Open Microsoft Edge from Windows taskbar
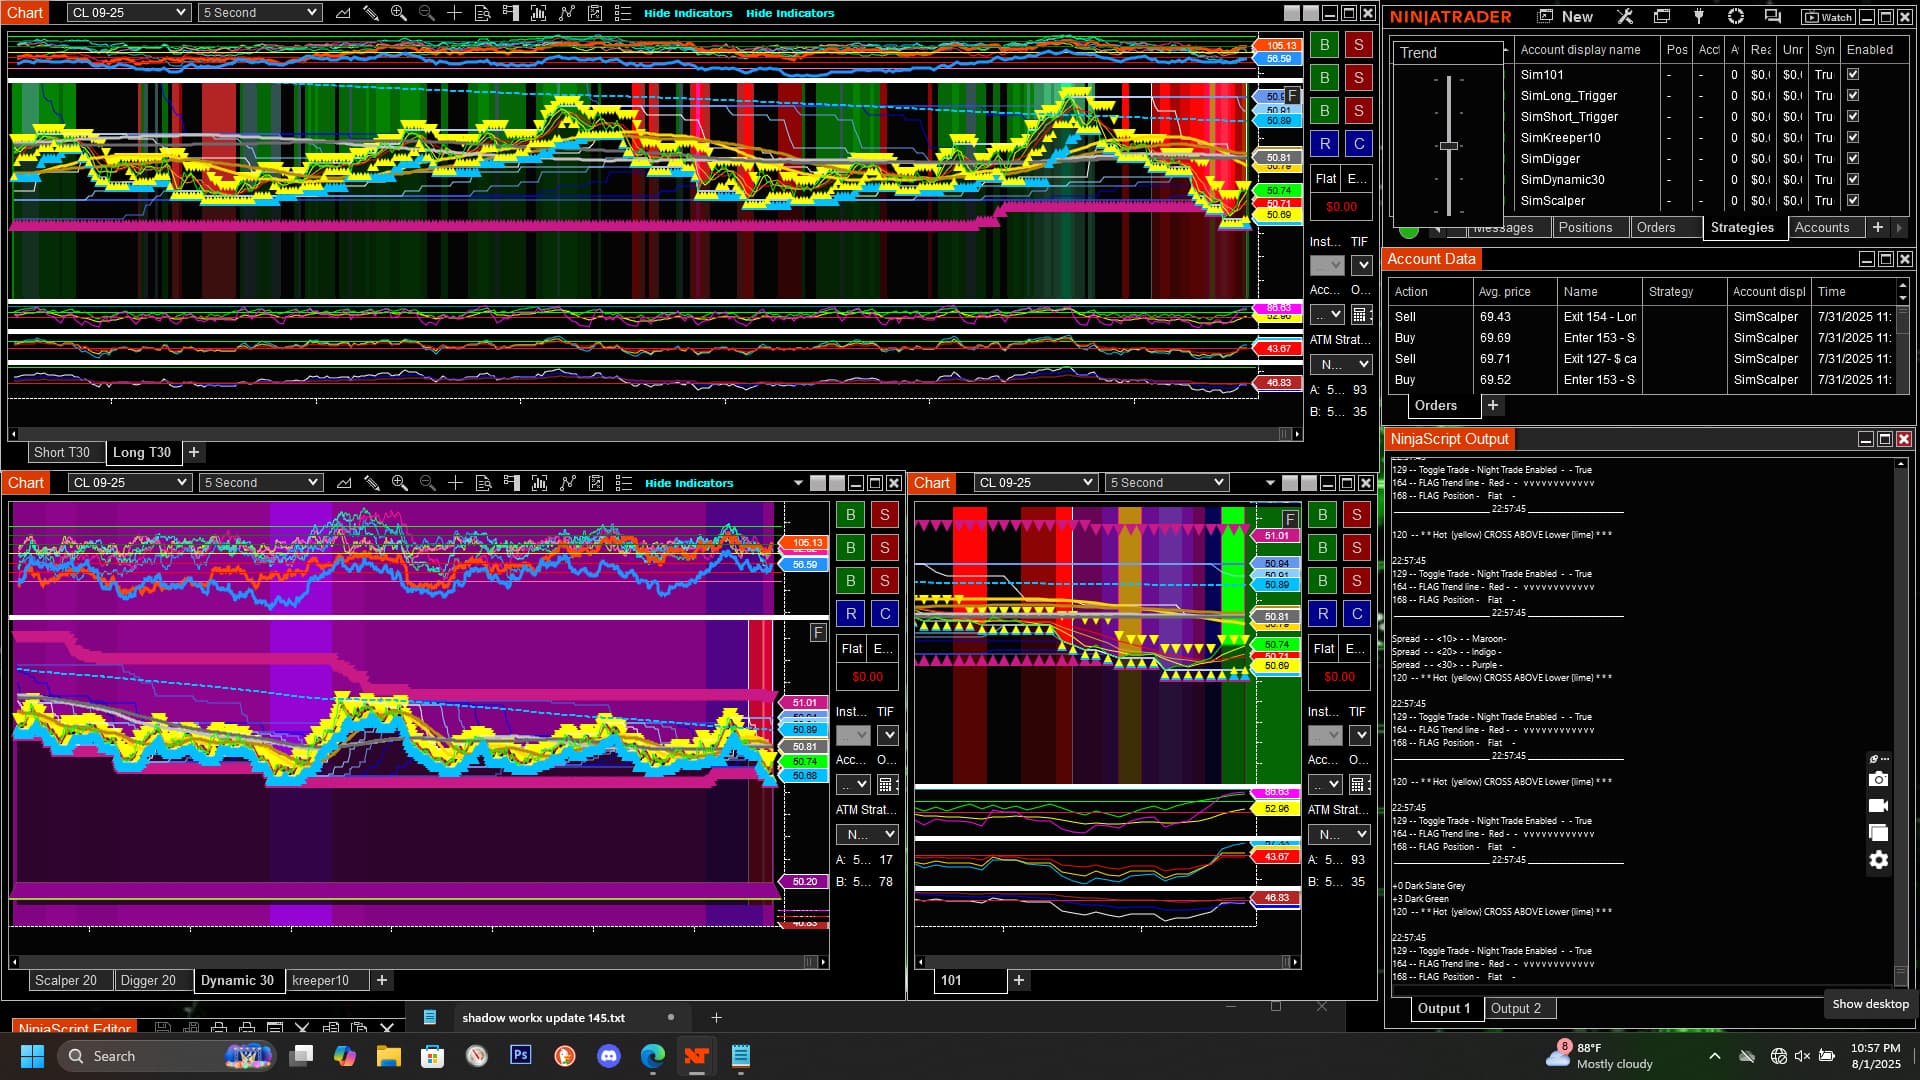The image size is (1920, 1080). 652,1056
